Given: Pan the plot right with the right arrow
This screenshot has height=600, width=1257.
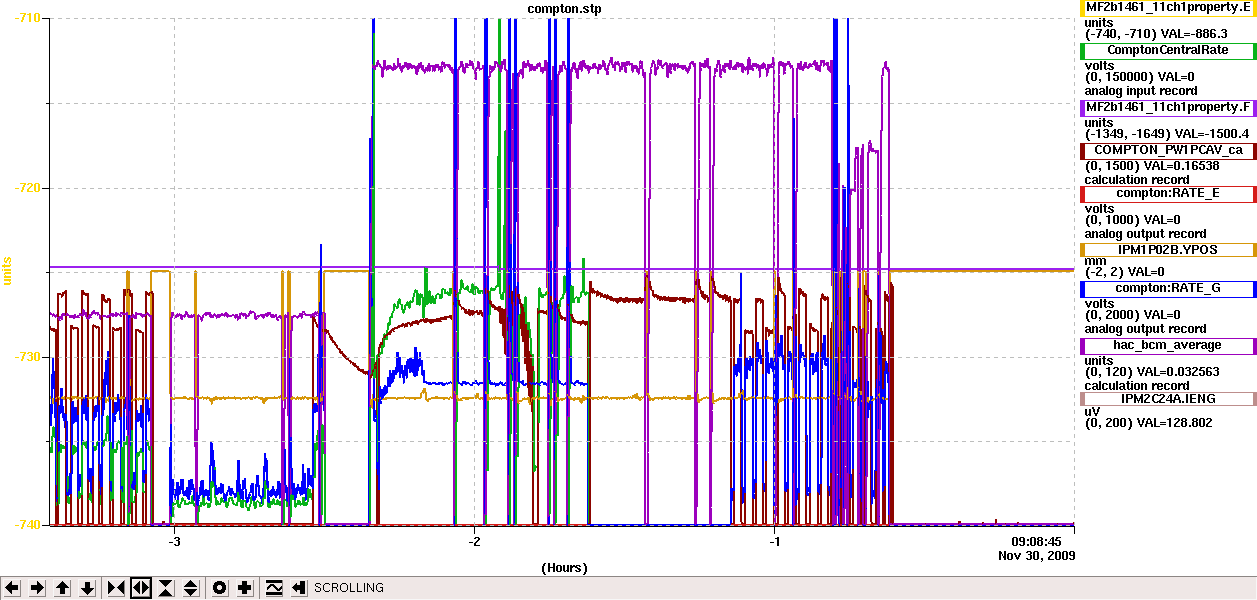Looking at the screenshot, I should pyautogui.click(x=37, y=588).
